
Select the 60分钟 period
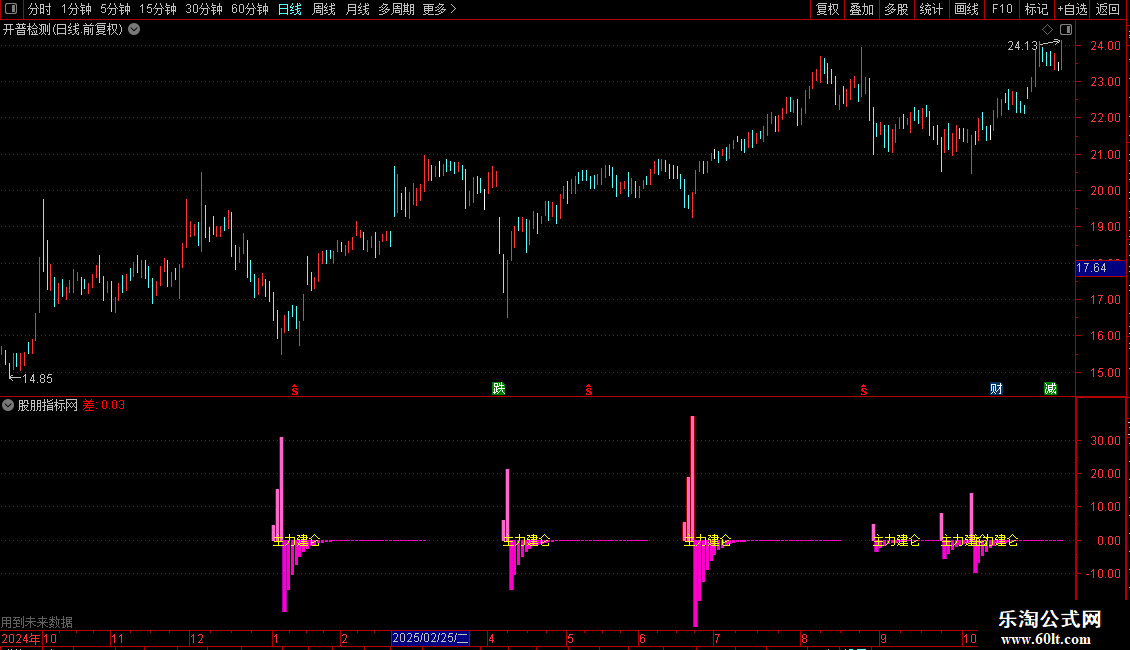coord(250,9)
